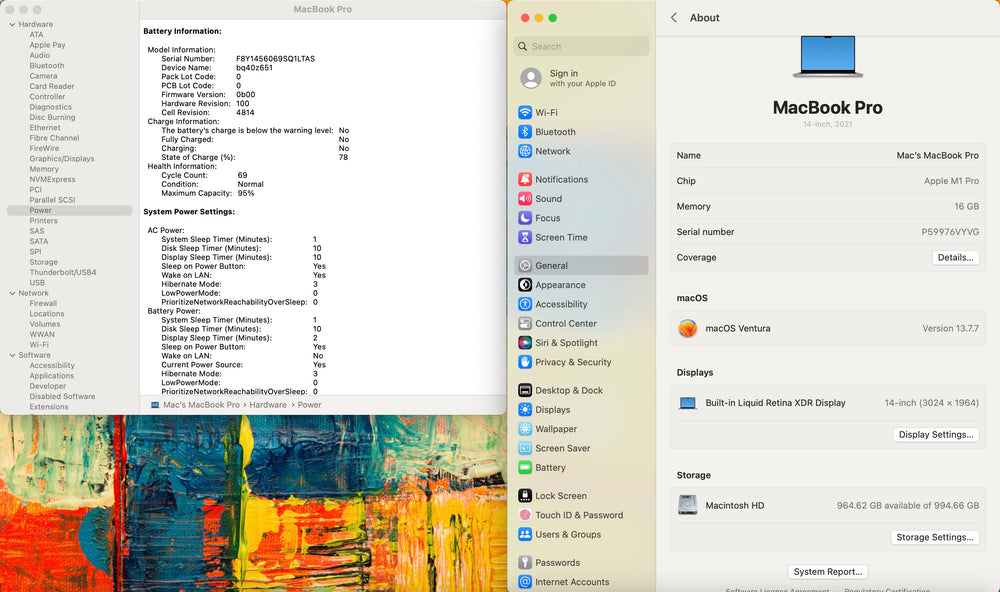Screen dimensions: 1000x592
Task: Select Graphics/Displays in the Hardware list
Action: (x=61, y=158)
